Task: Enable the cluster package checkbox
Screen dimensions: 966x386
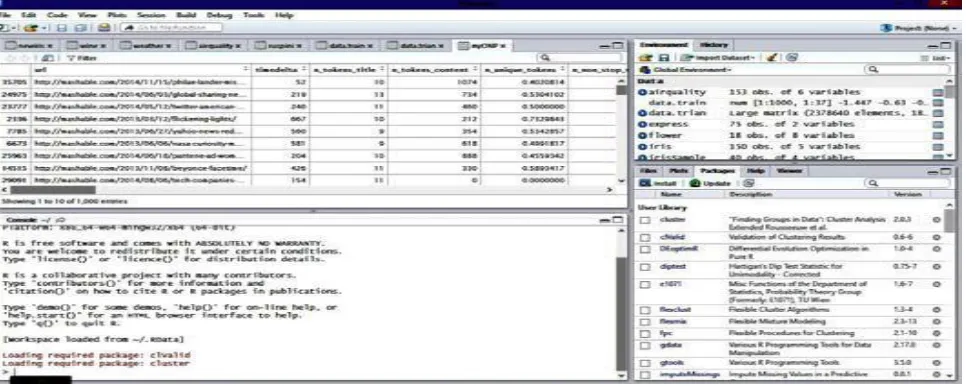Action: (x=645, y=220)
